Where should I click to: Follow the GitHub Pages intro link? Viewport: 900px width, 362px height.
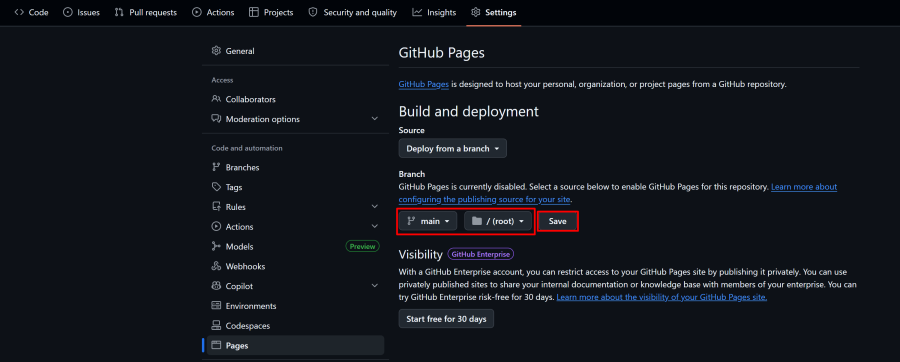coord(424,84)
